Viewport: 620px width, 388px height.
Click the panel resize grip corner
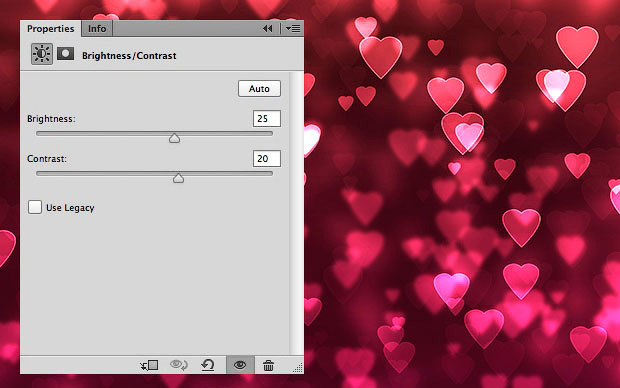point(298,368)
